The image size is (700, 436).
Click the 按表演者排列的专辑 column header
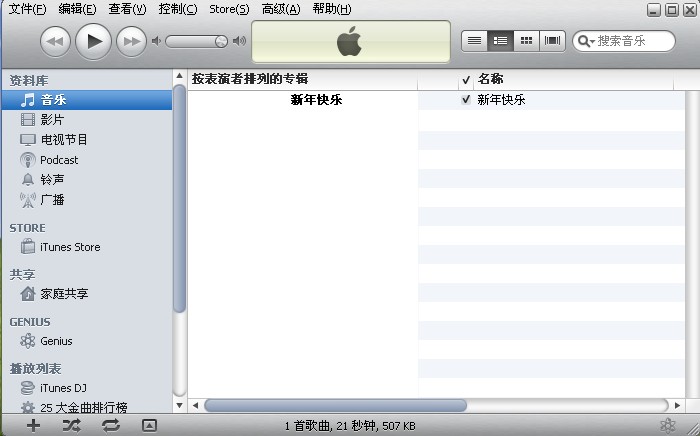[303, 80]
